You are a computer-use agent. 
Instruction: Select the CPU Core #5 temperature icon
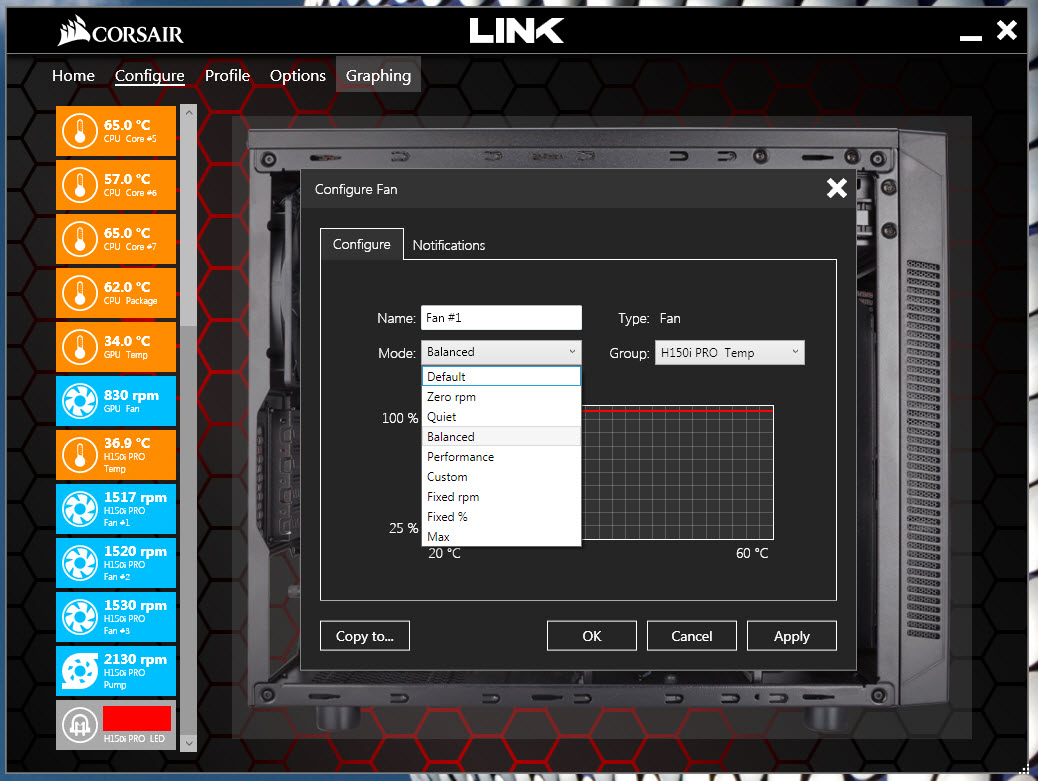click(80, 131)
